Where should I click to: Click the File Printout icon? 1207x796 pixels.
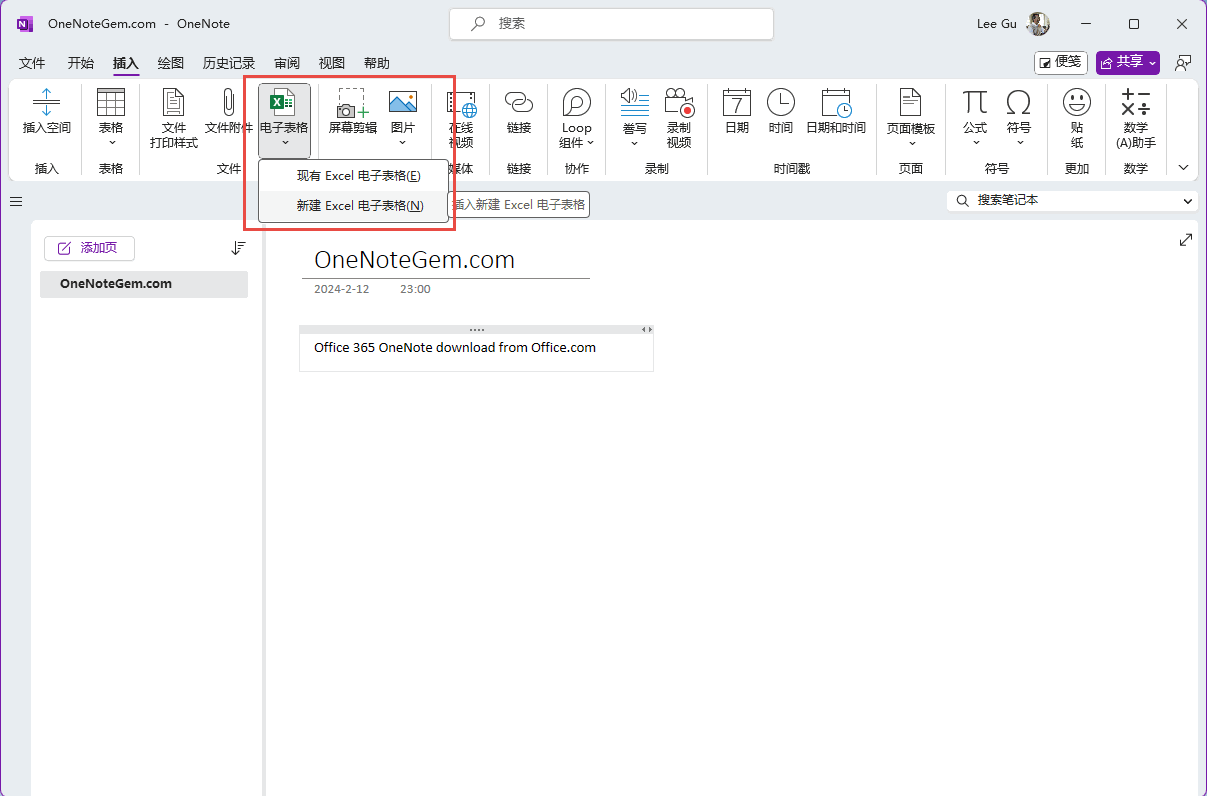point(174,102)
